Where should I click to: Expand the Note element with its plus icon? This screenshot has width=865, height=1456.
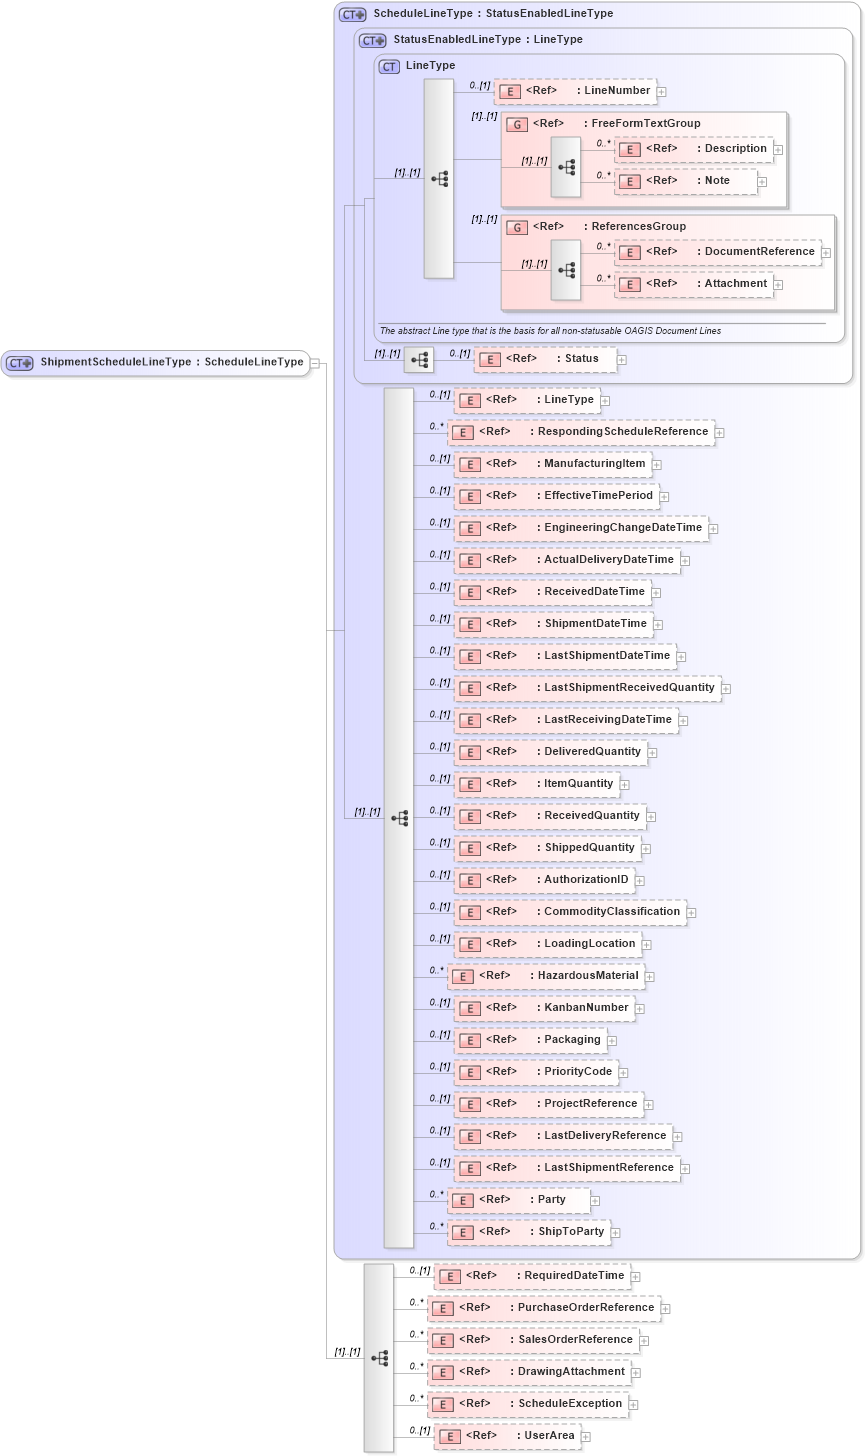[760, 181]
